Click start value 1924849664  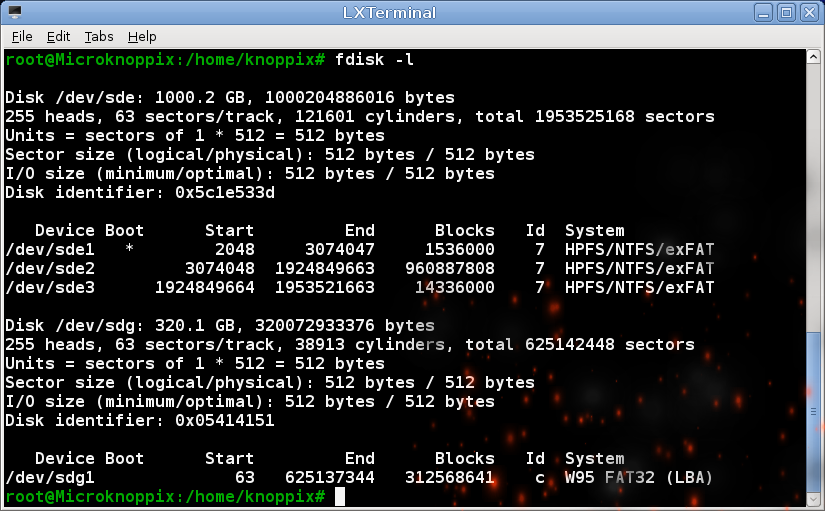point(205,287)
